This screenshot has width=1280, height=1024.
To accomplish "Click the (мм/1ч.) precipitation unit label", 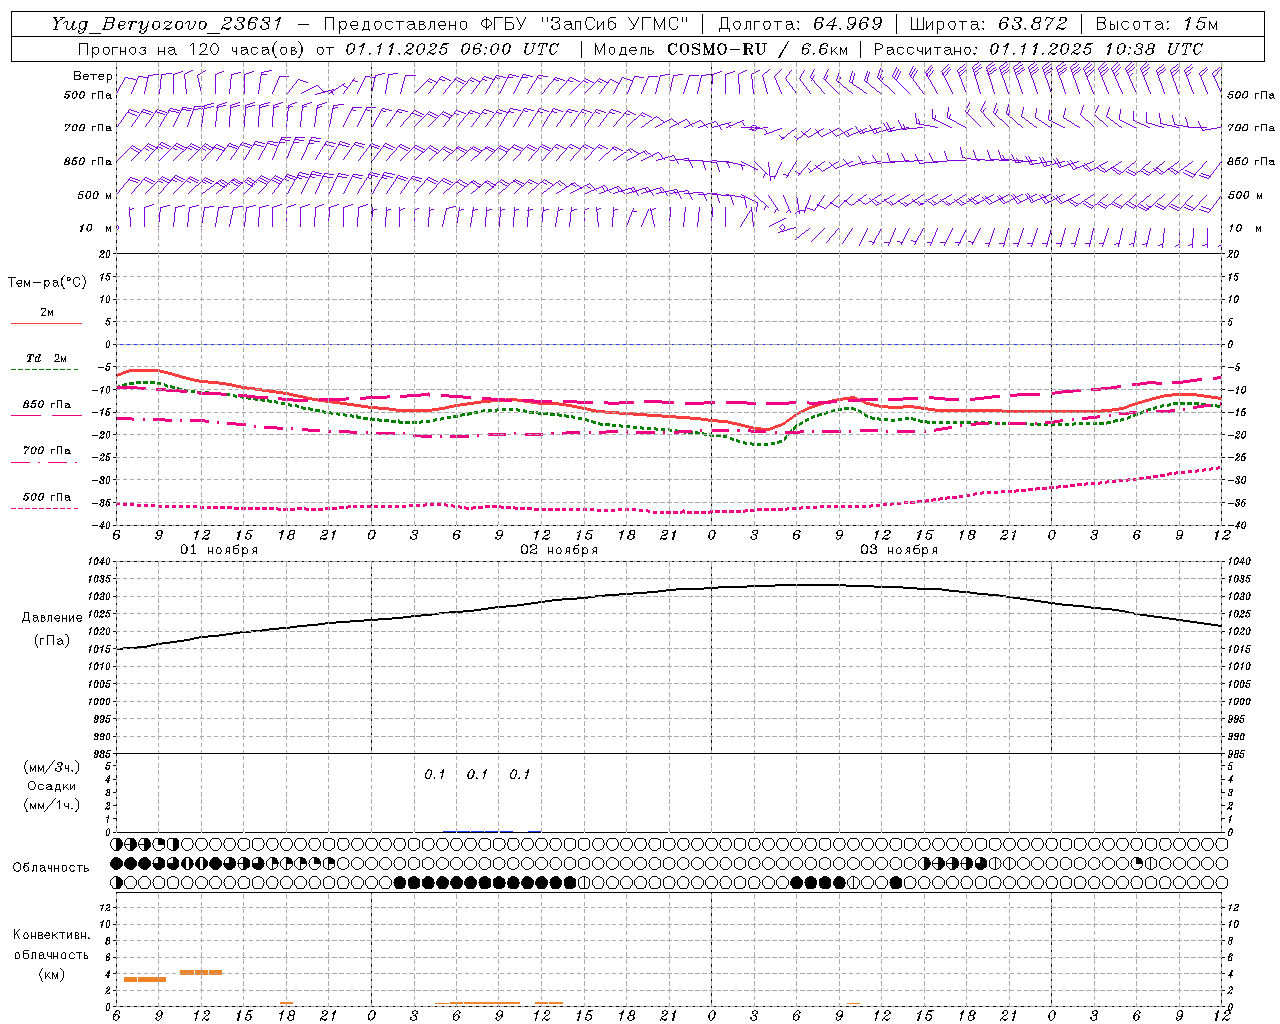I will [52, 805].
